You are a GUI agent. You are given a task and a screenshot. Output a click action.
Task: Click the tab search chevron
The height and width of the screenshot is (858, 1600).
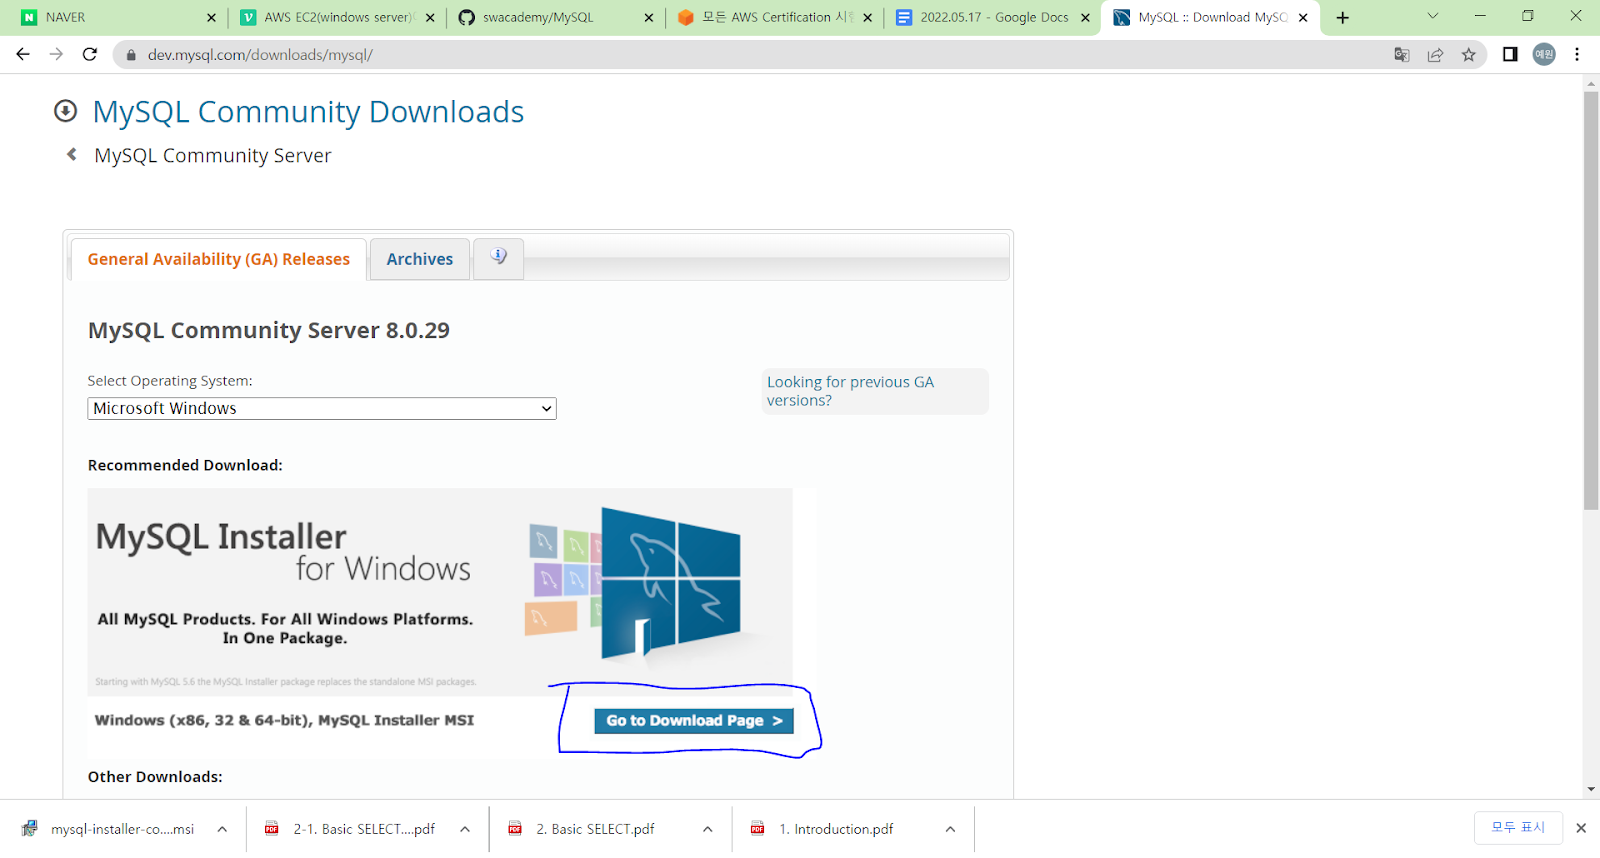1432,16
